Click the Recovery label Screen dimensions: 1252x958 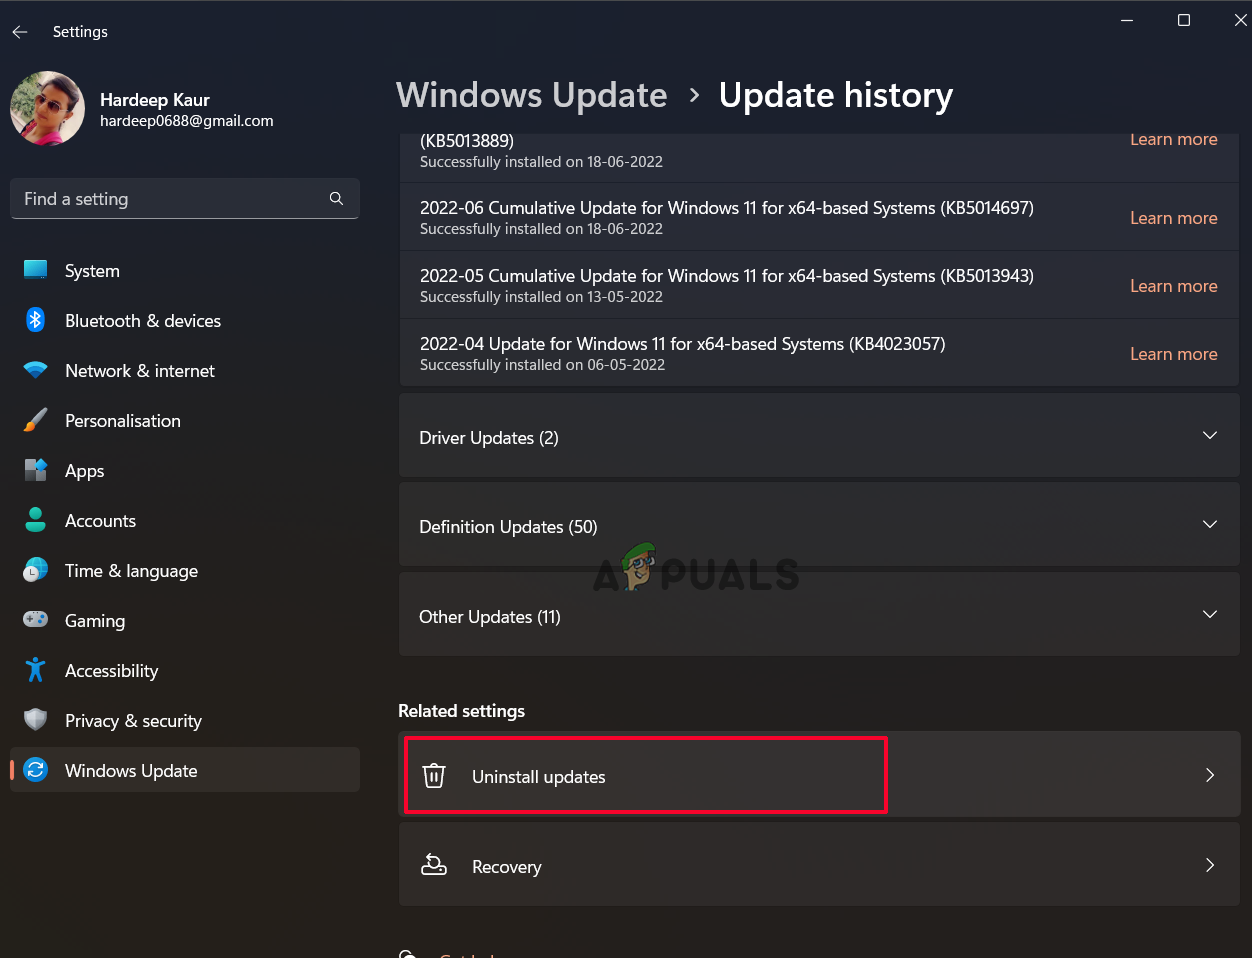pyautogui.click(x=506, y=867)
